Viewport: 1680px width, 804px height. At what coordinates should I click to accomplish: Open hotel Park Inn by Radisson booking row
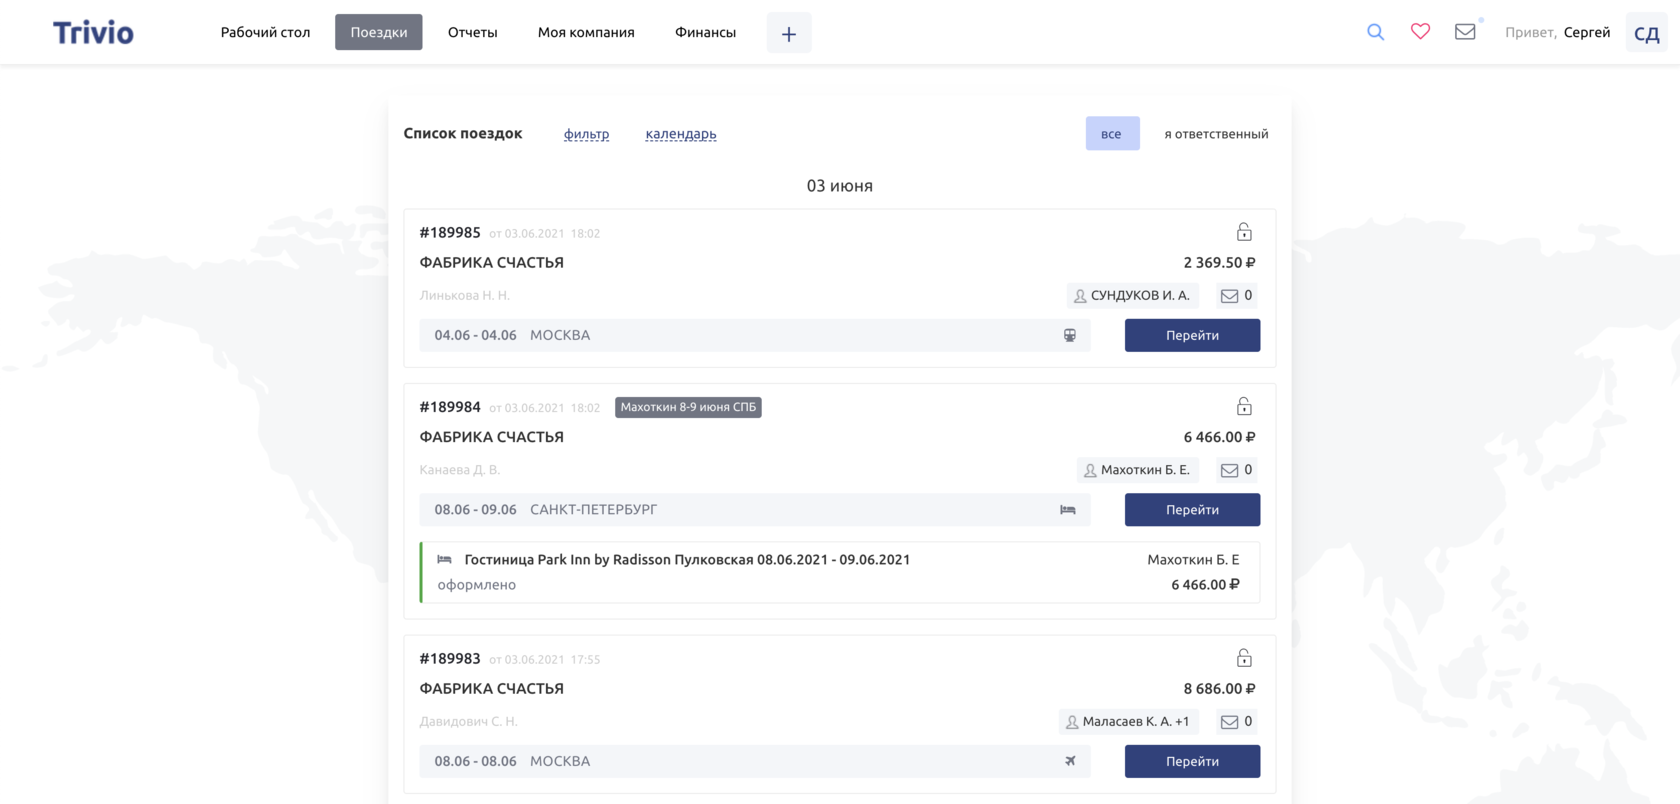840,573
